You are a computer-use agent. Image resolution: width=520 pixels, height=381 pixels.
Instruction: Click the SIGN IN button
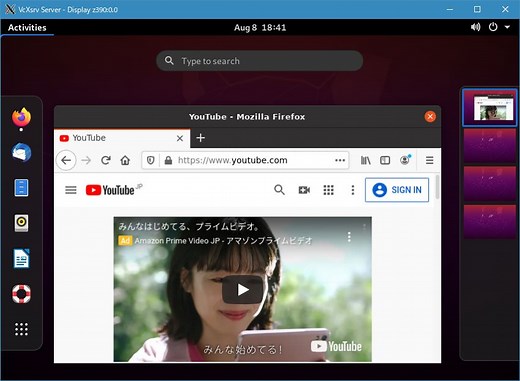(397, 190)
